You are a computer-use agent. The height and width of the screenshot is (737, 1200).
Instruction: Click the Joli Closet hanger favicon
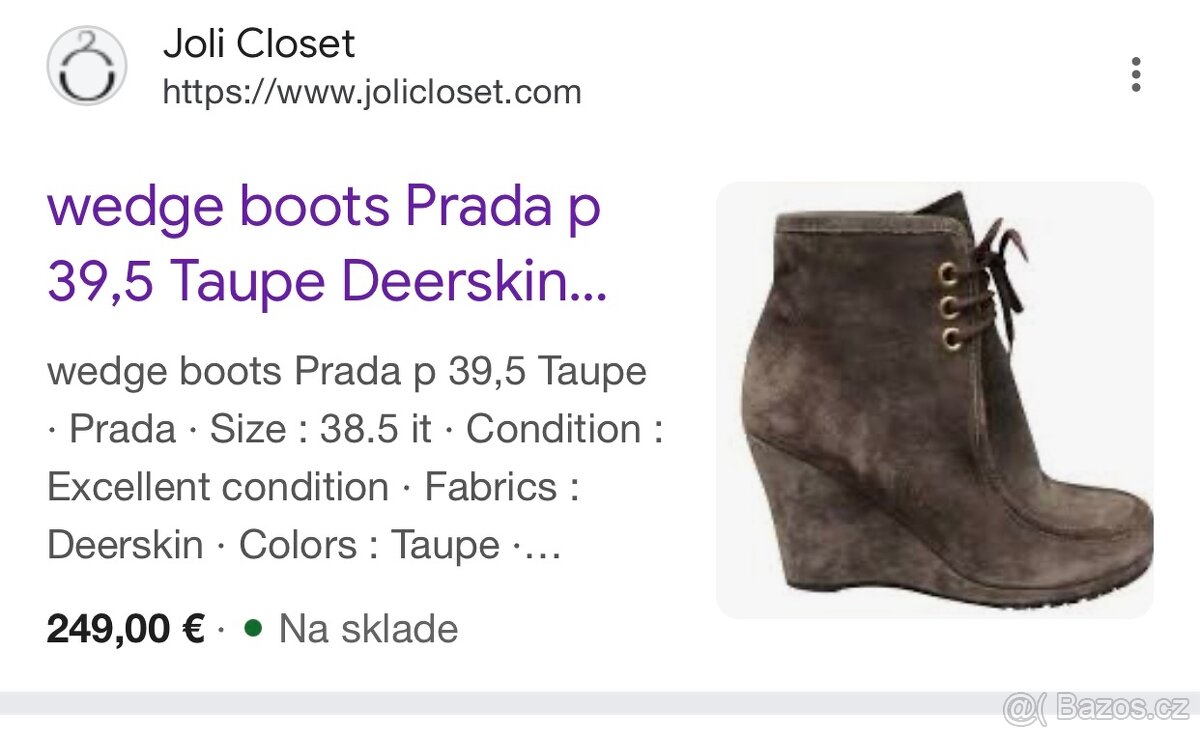click(87, 66)
